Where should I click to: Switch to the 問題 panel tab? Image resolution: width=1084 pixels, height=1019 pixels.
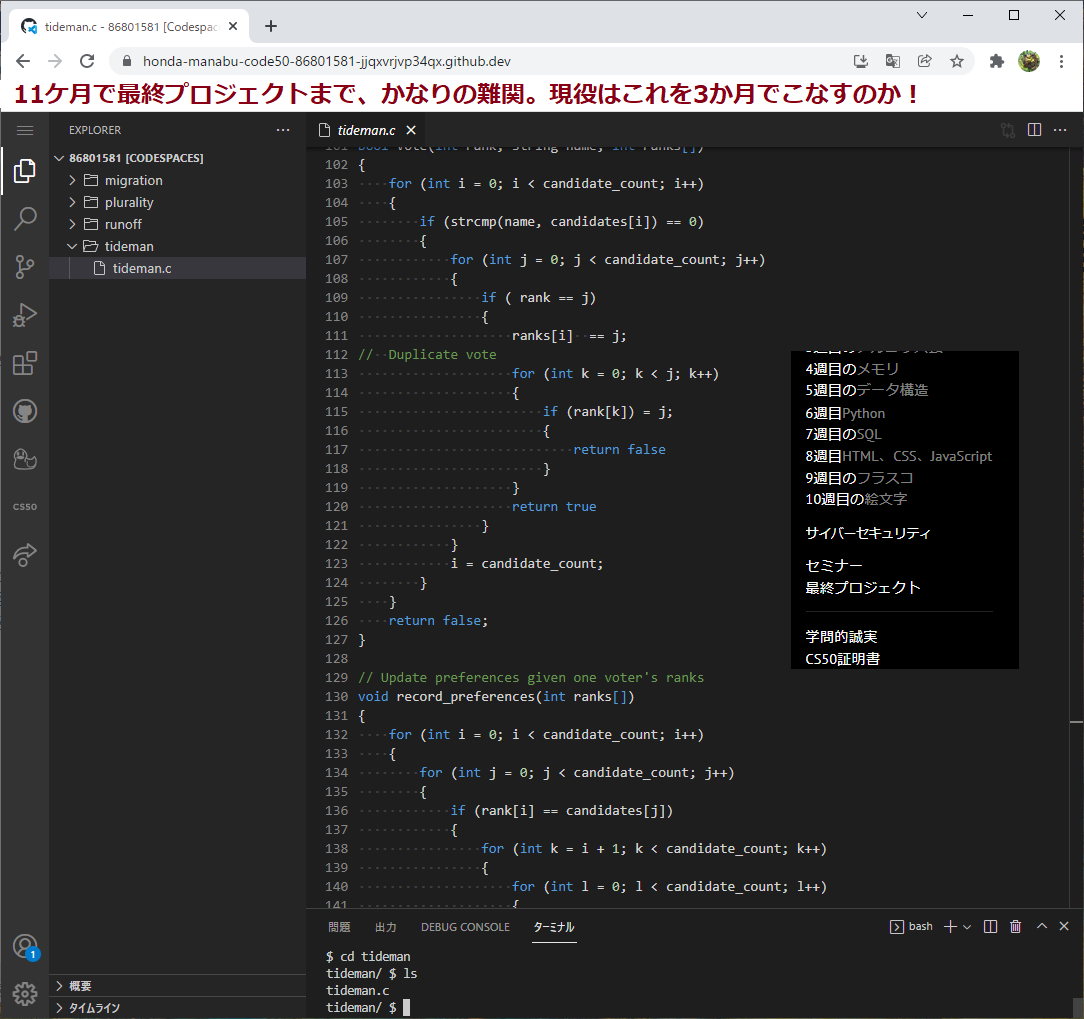(x=339, y=927)
